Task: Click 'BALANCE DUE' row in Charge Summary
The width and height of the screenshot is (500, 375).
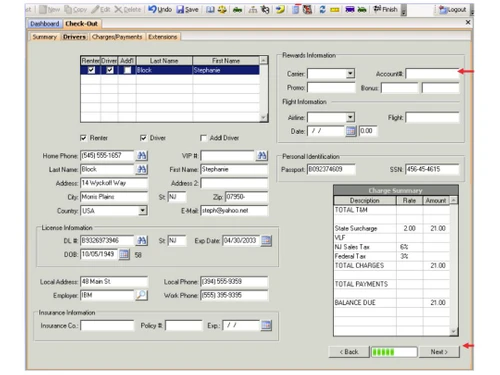Action: coord(392,303)
